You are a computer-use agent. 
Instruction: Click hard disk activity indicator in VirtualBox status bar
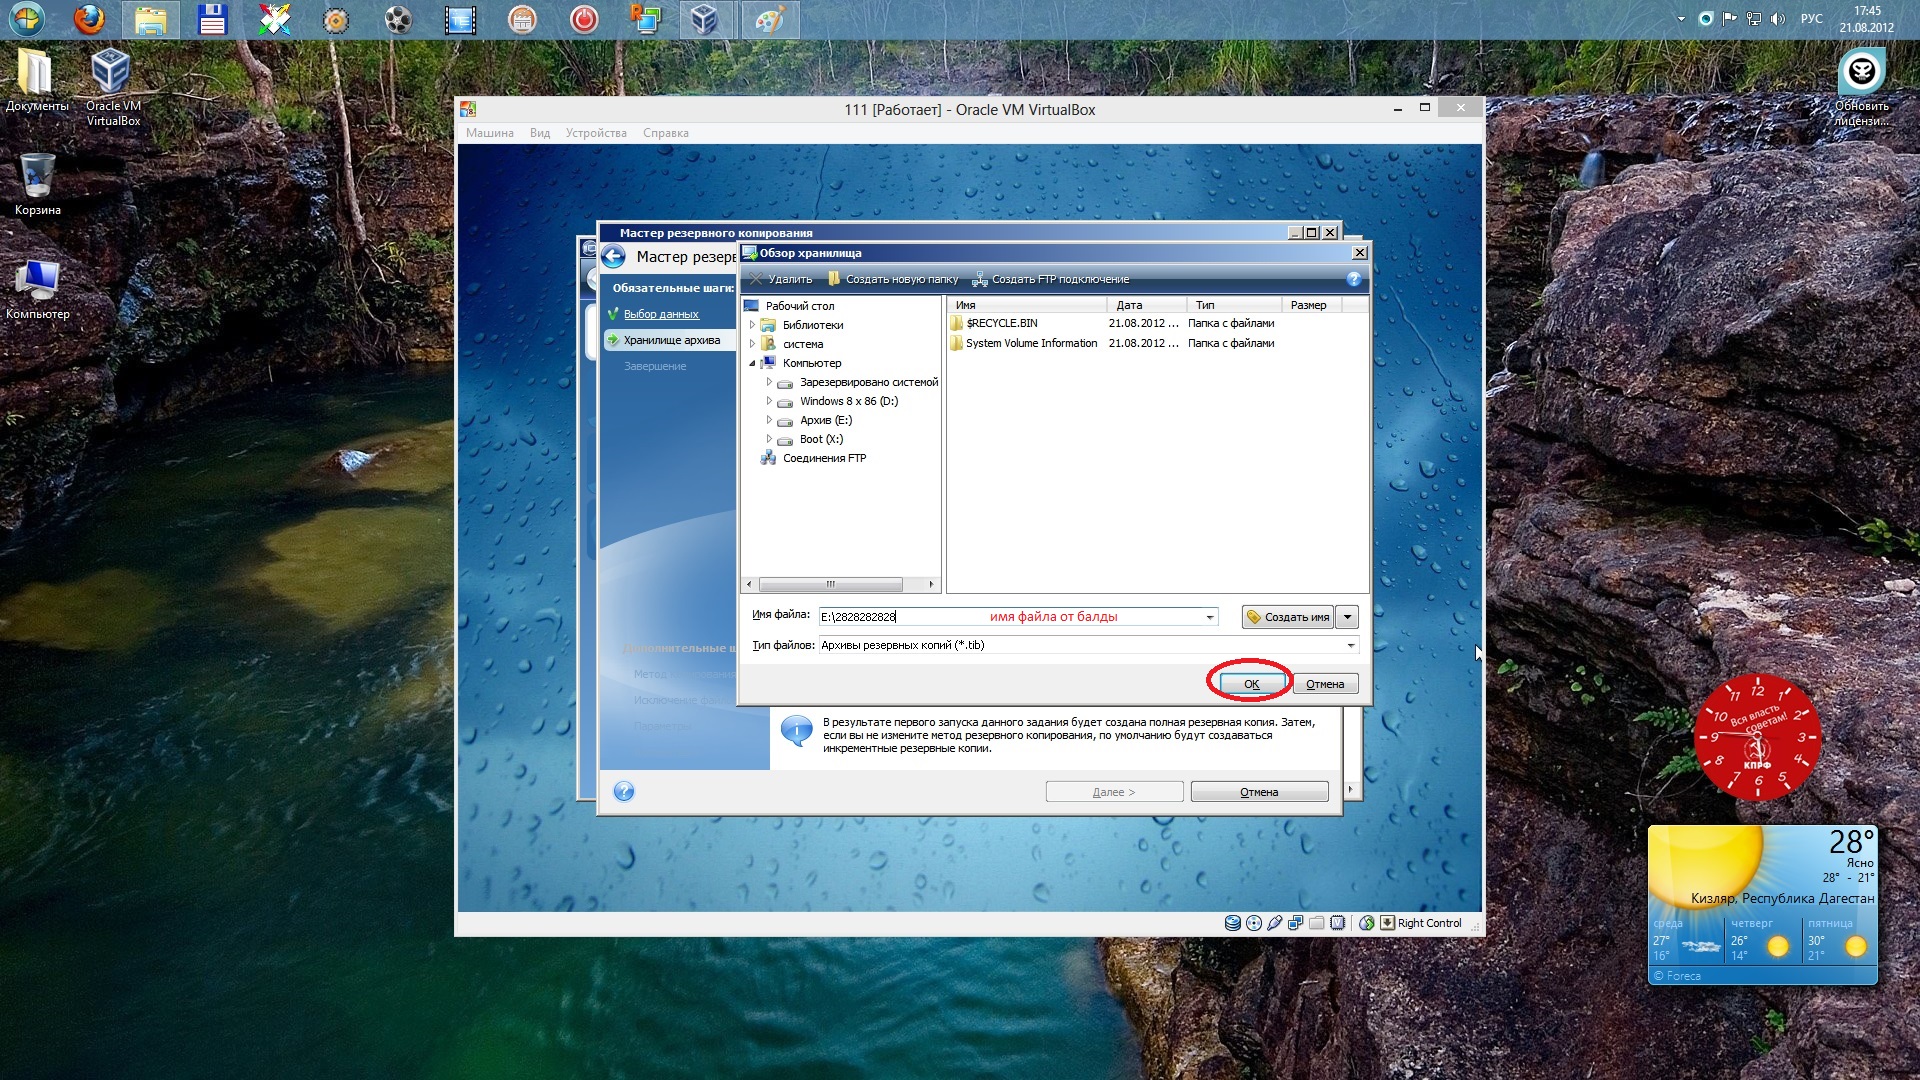click(1233, 923)
